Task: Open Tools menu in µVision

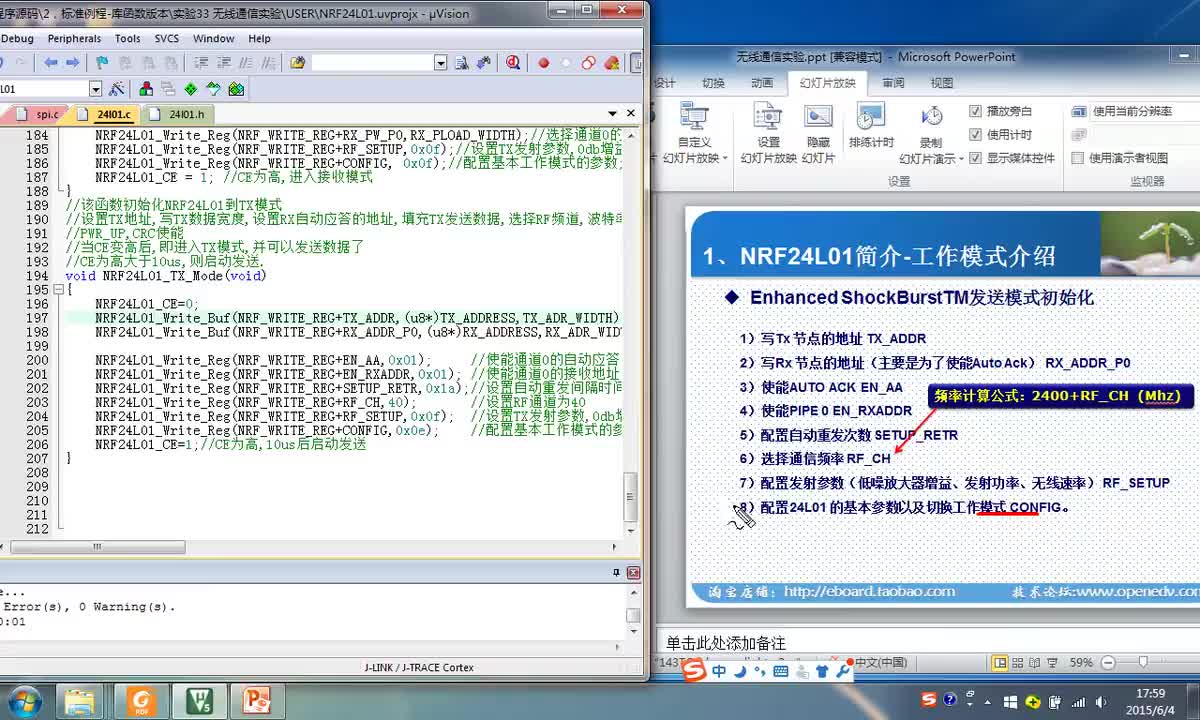Action: click(x=127, y=38)
